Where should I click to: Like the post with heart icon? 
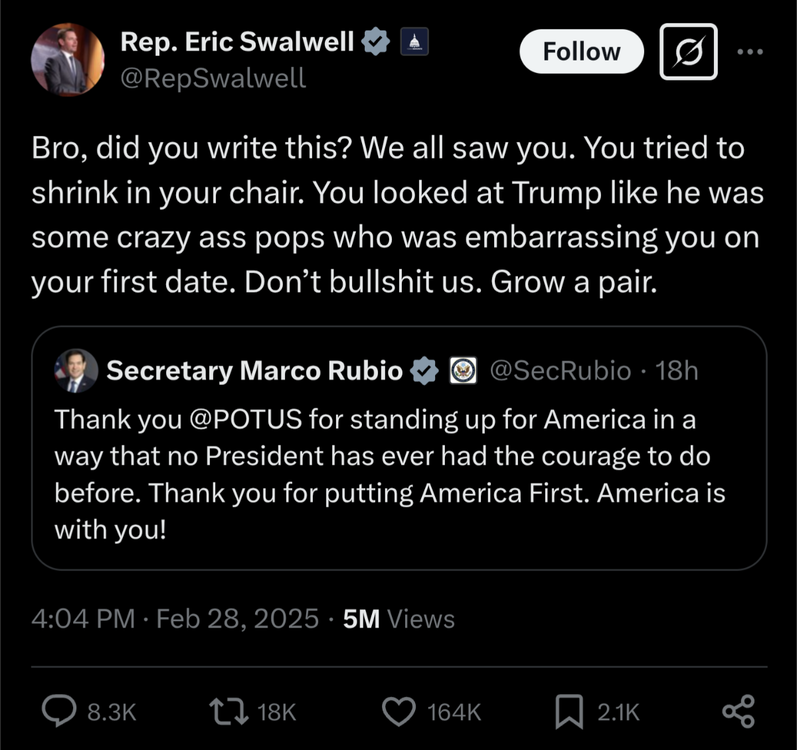tap(398, 711)
